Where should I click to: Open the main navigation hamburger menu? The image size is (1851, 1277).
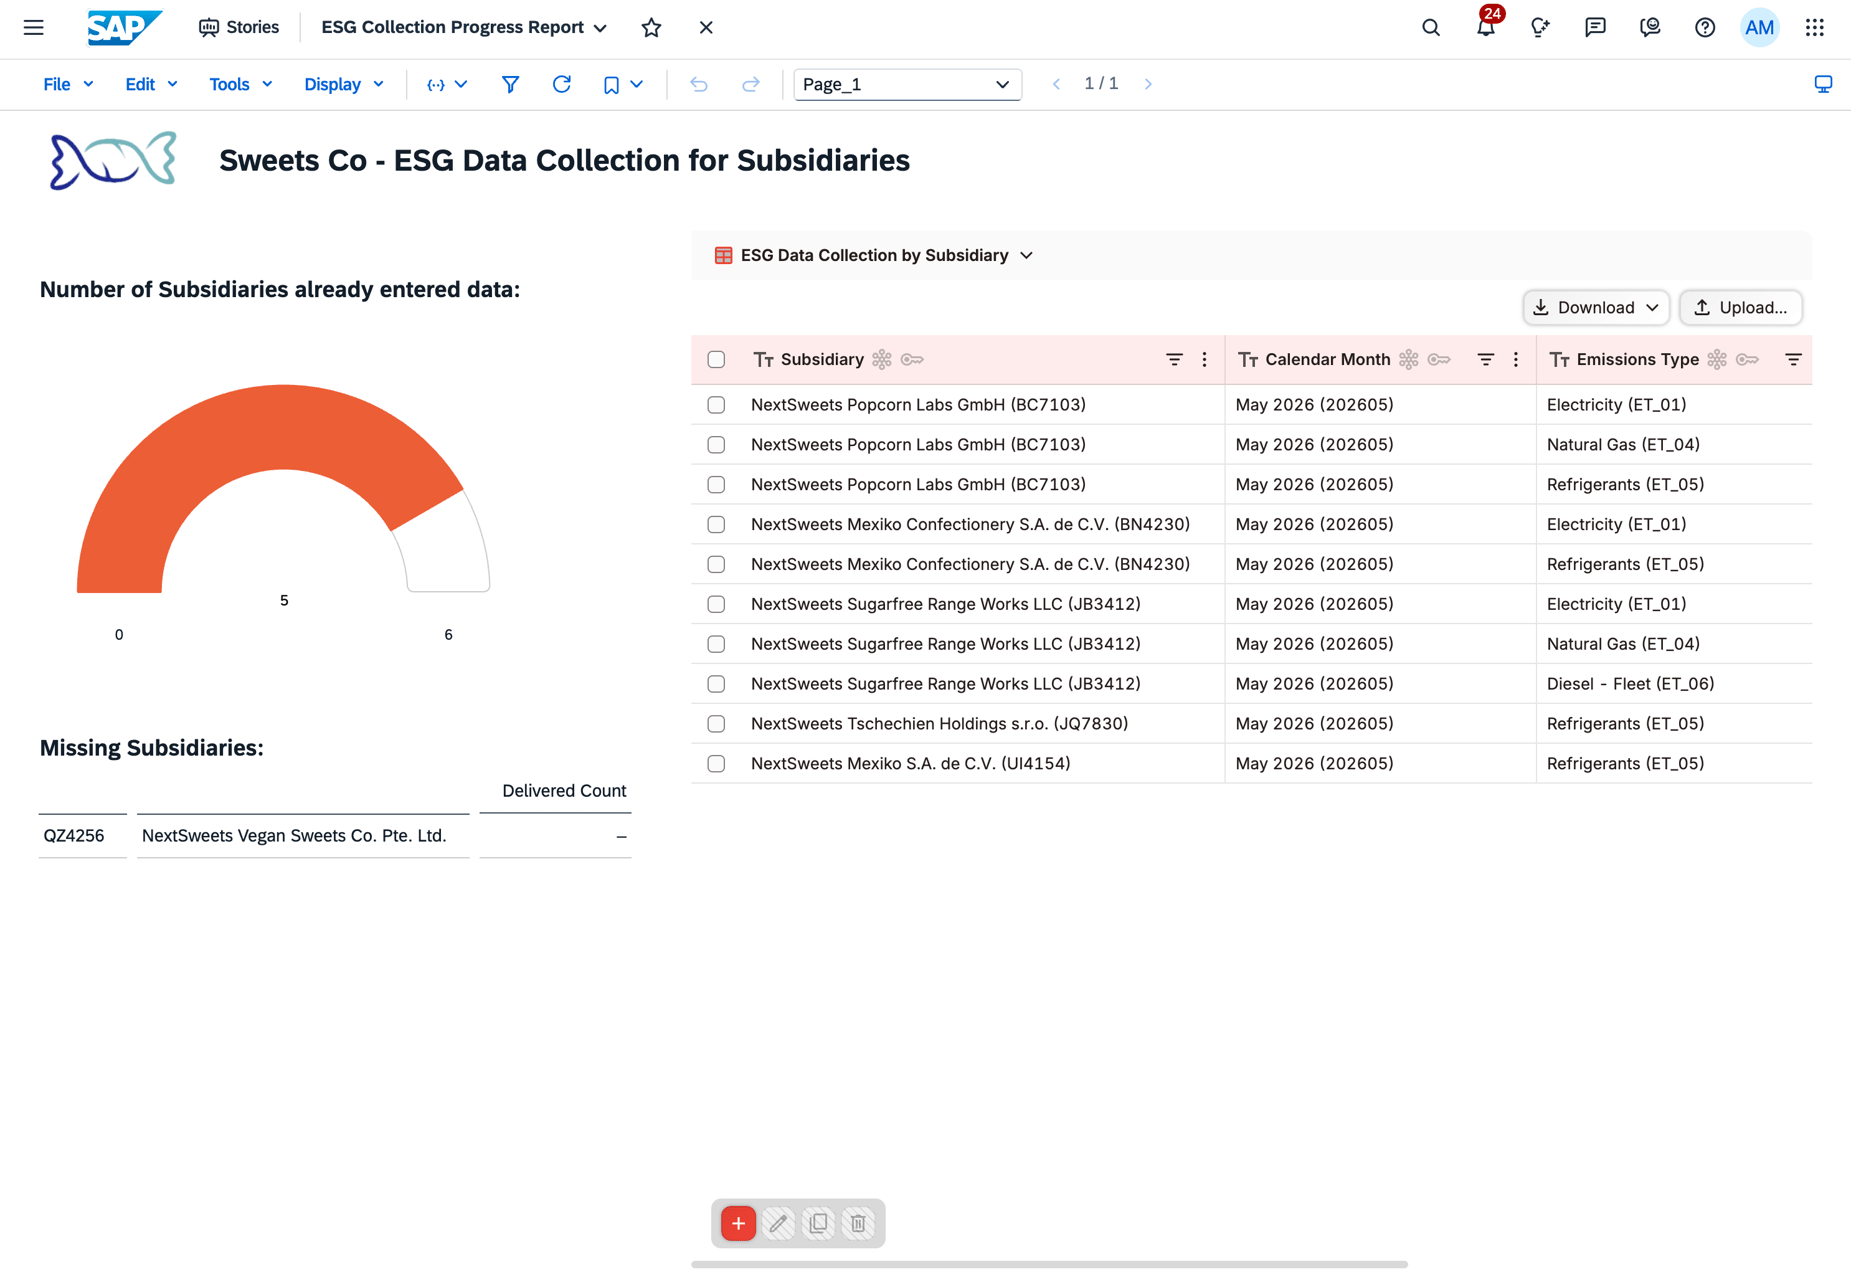click(x=33, y=27)
